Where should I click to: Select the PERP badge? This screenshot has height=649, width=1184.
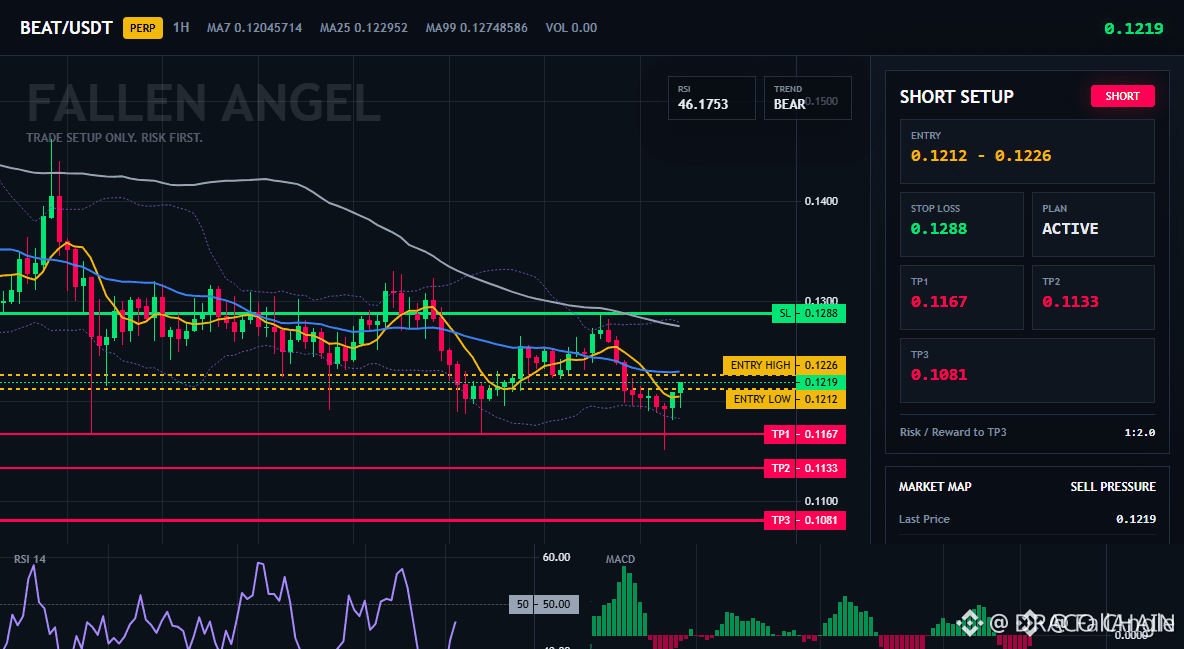[x=143, y=28]
